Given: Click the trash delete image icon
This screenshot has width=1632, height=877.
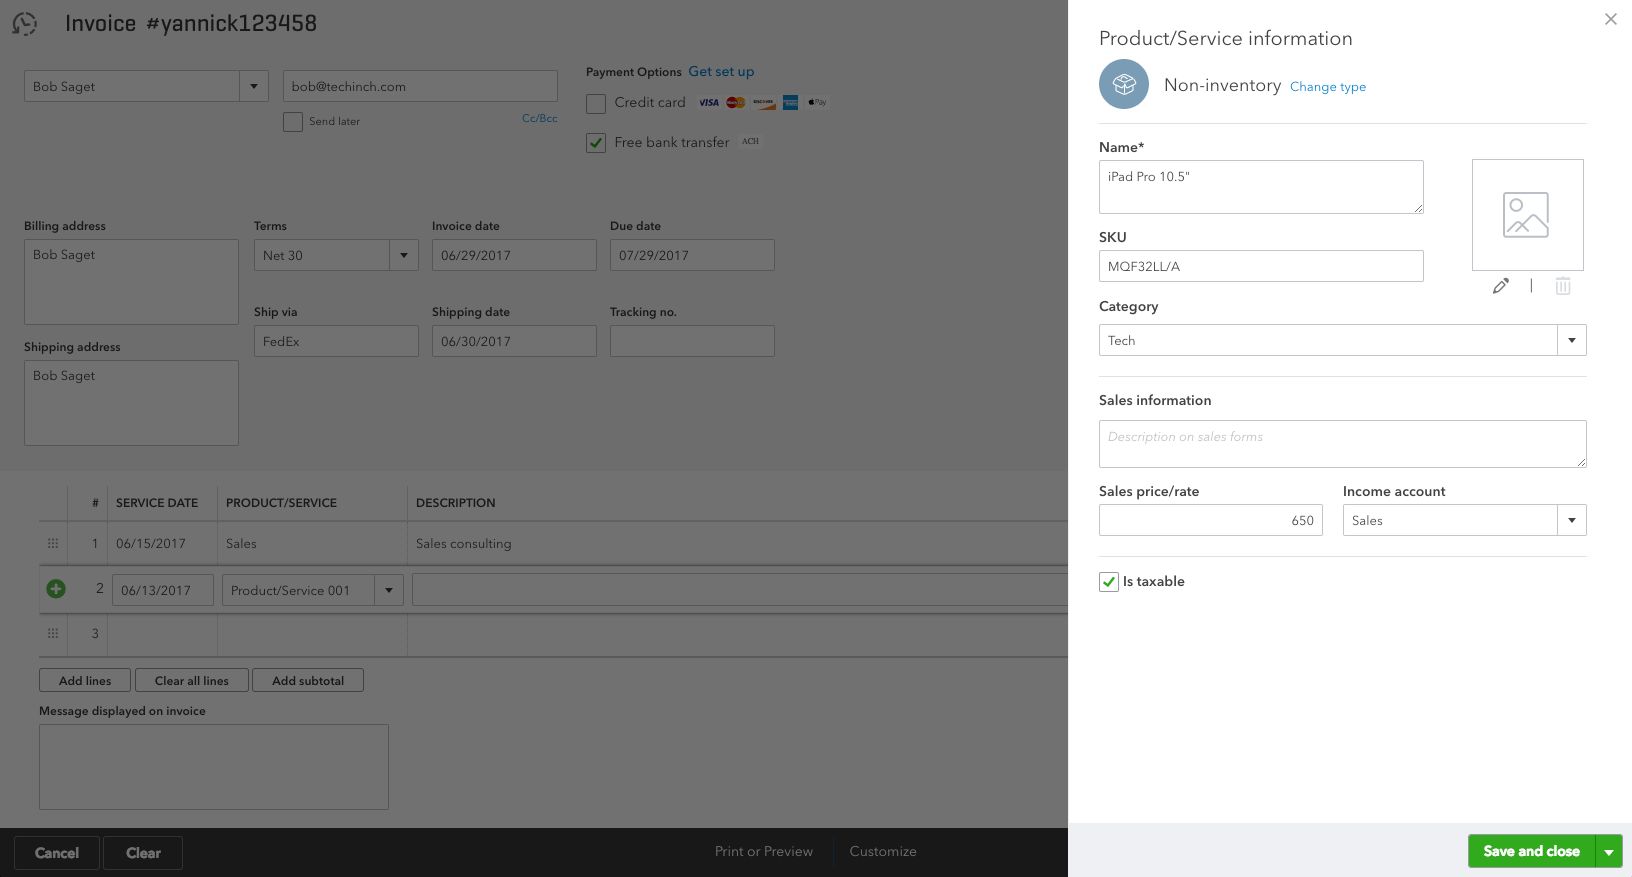Looking at the screenshot, I should (1562, 286).
